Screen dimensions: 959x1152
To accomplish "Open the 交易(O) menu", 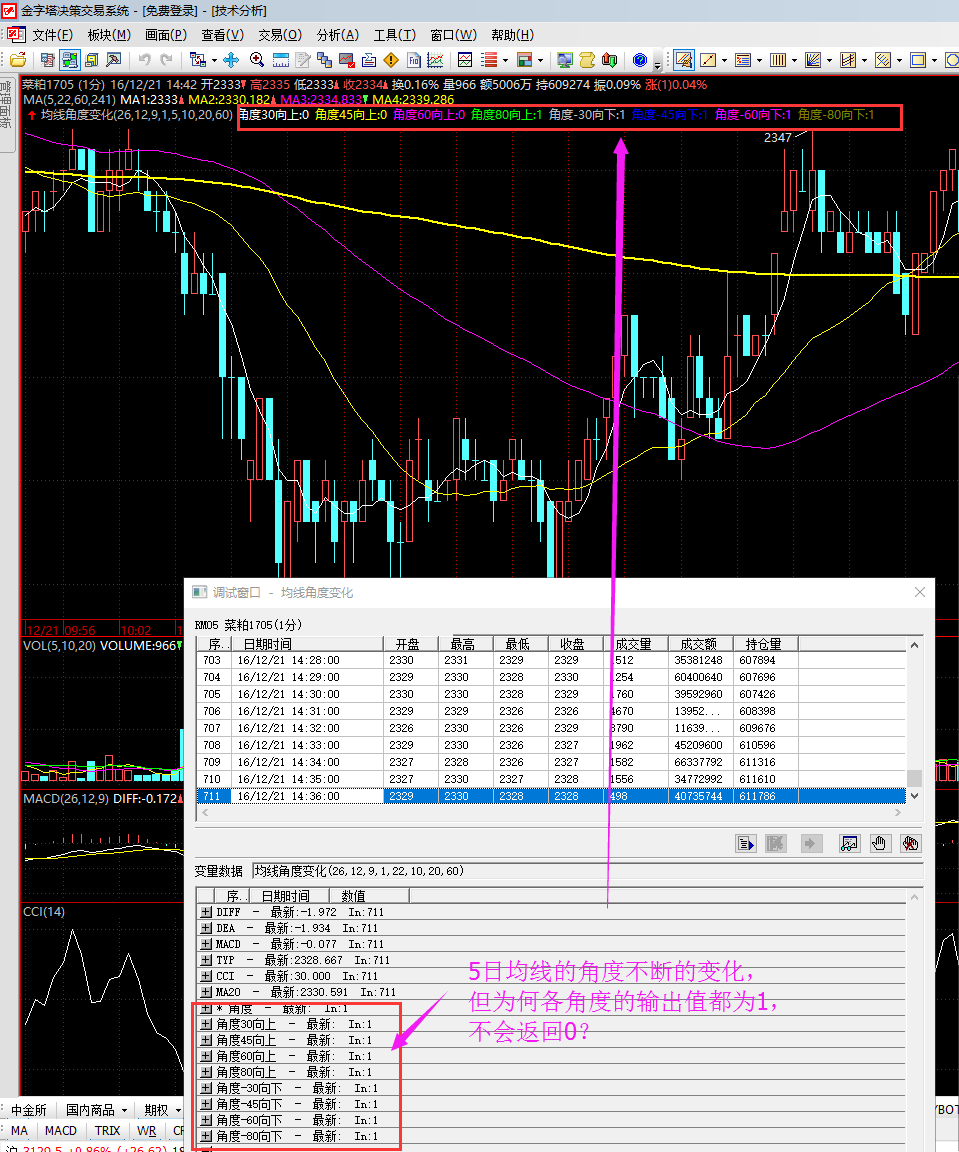I will click(280, 35).
